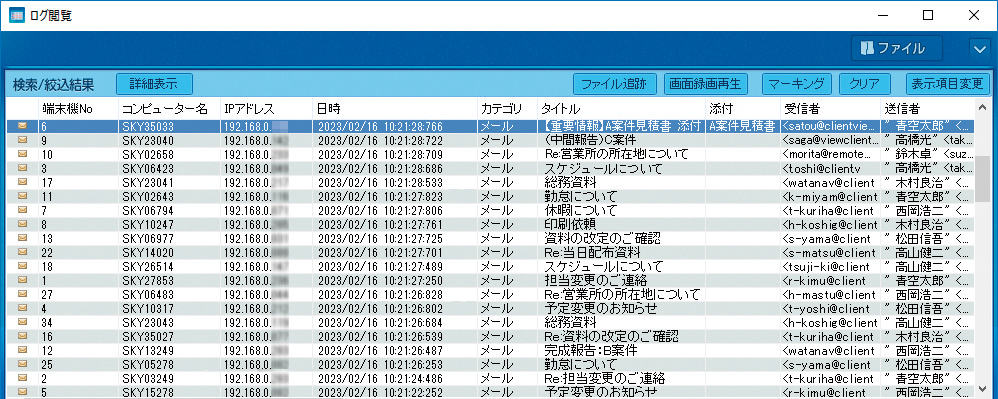998x399 pixels.
Task: Click the ファイル追跡 button
Action: (x=614, y=83)
